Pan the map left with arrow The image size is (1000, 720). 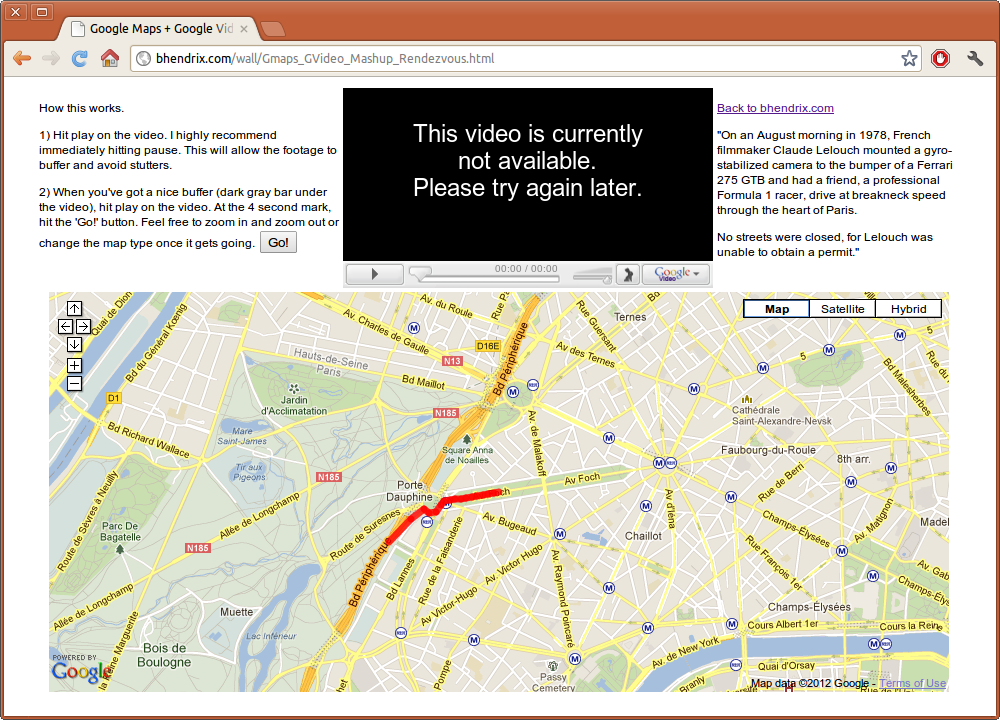click(x=65, y=326)
